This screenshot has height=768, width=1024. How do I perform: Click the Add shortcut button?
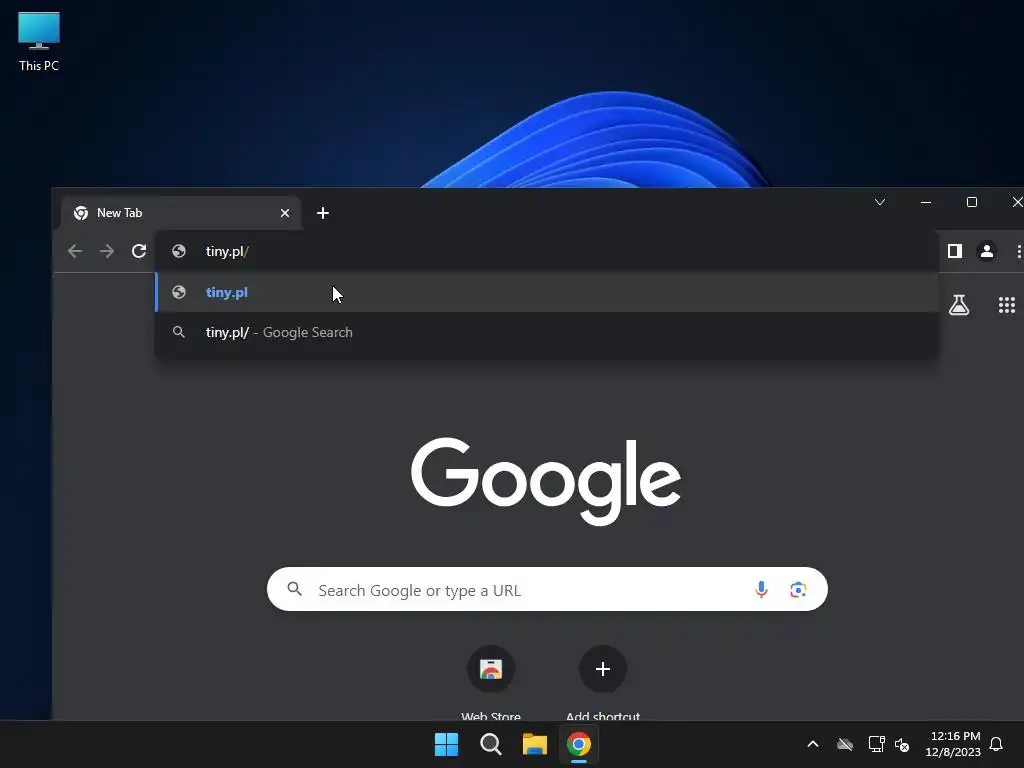click(x=603, y=683)
